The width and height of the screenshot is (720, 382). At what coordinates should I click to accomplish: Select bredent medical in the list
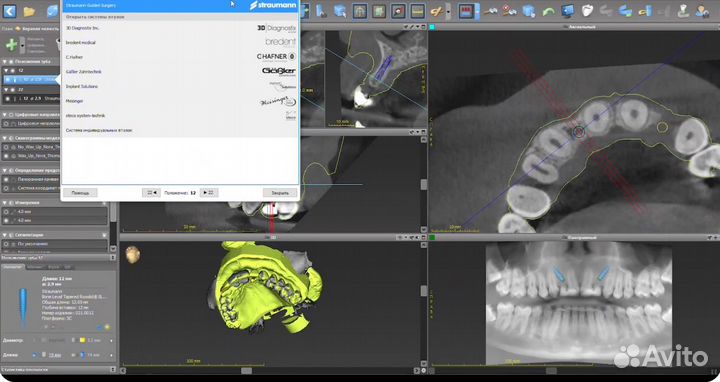[180, 42]
